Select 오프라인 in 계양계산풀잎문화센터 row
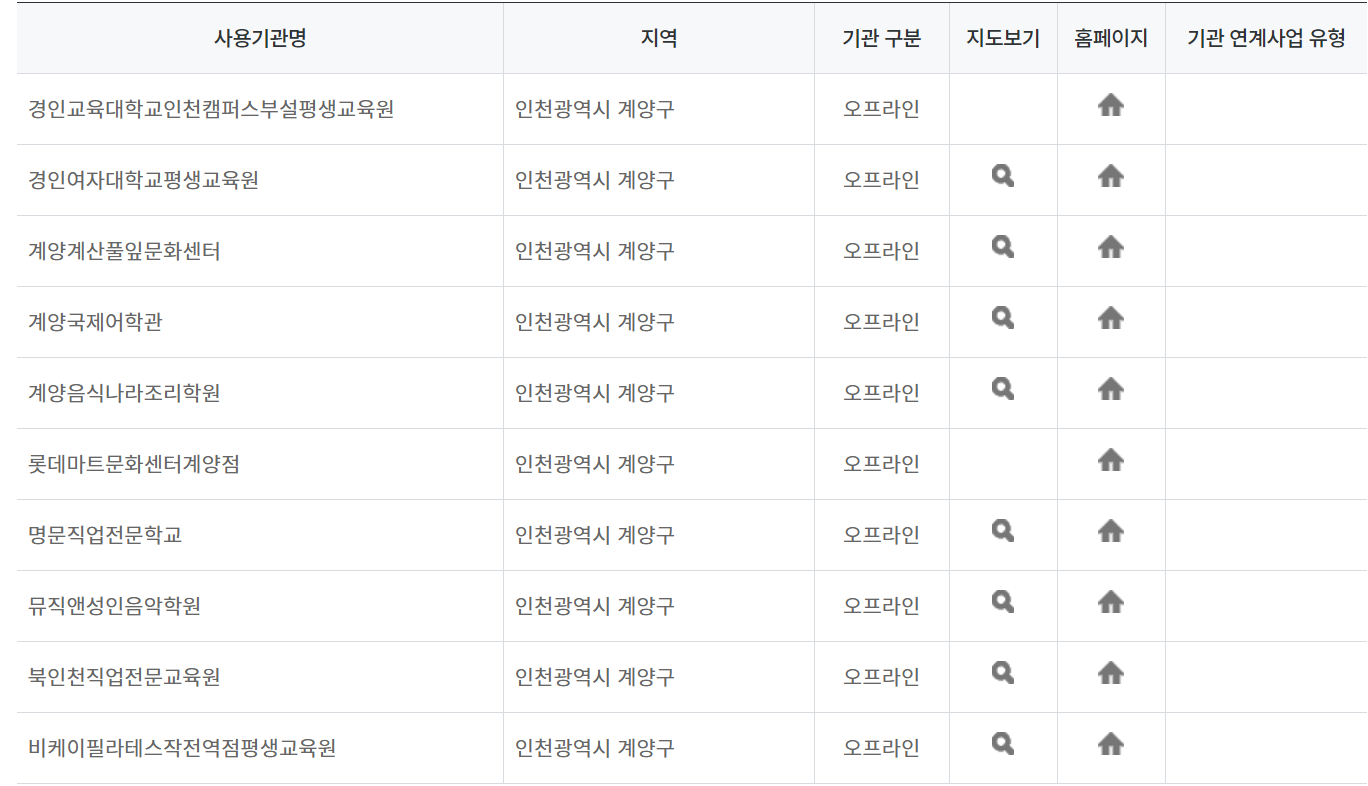Viewport: 1368px width, 786px height. [882, 251]
